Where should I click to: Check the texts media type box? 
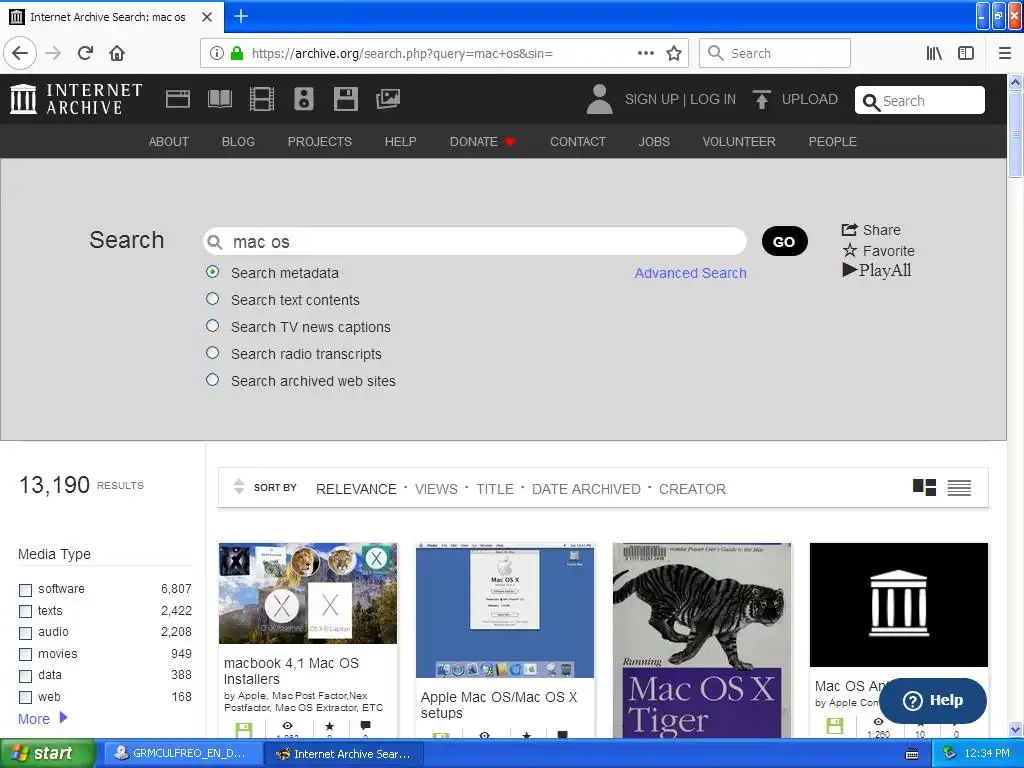[25, 611]
